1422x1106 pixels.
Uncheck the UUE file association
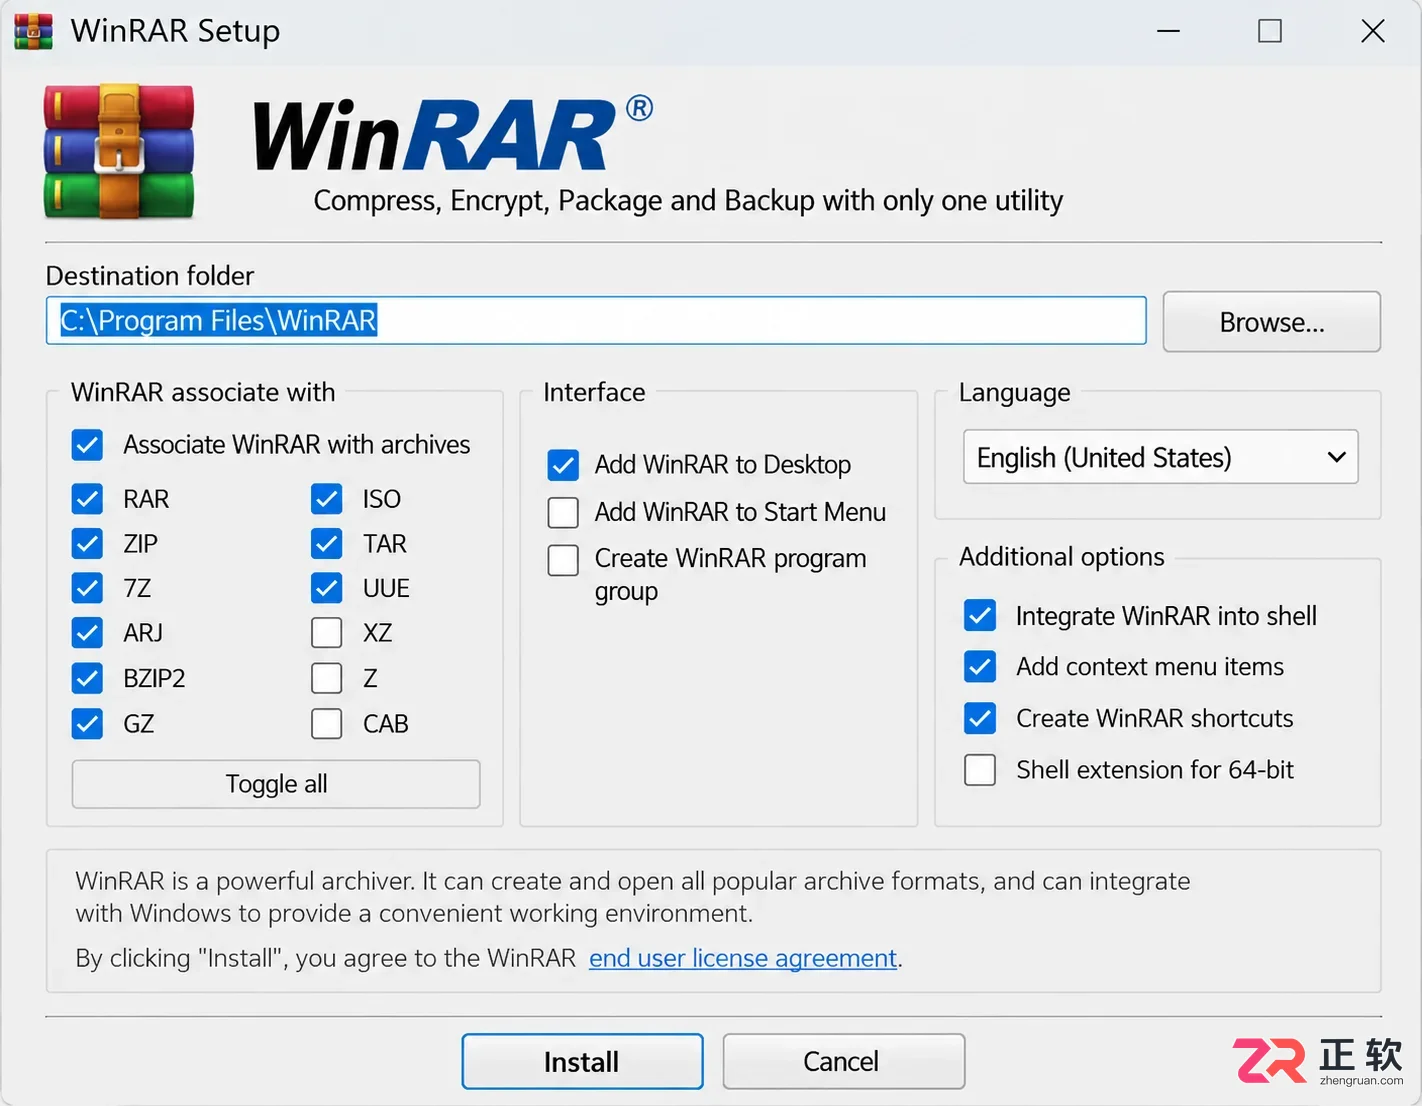(x=327, y=588)
